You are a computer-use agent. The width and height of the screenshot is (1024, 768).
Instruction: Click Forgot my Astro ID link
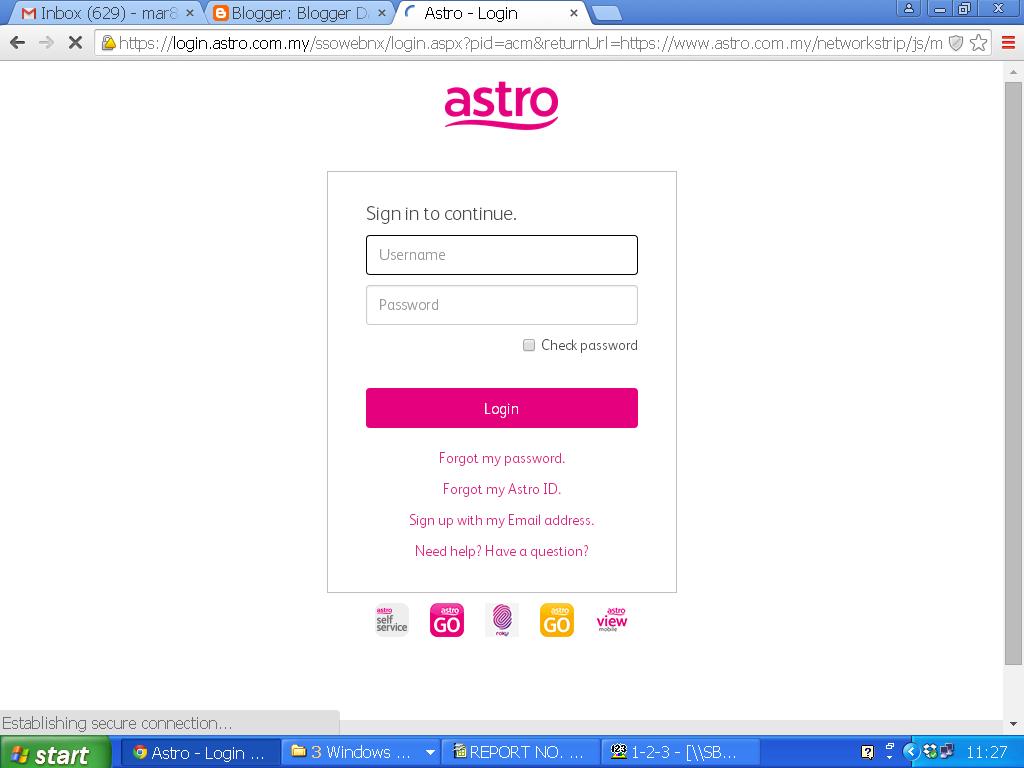[x=502, y=489]
